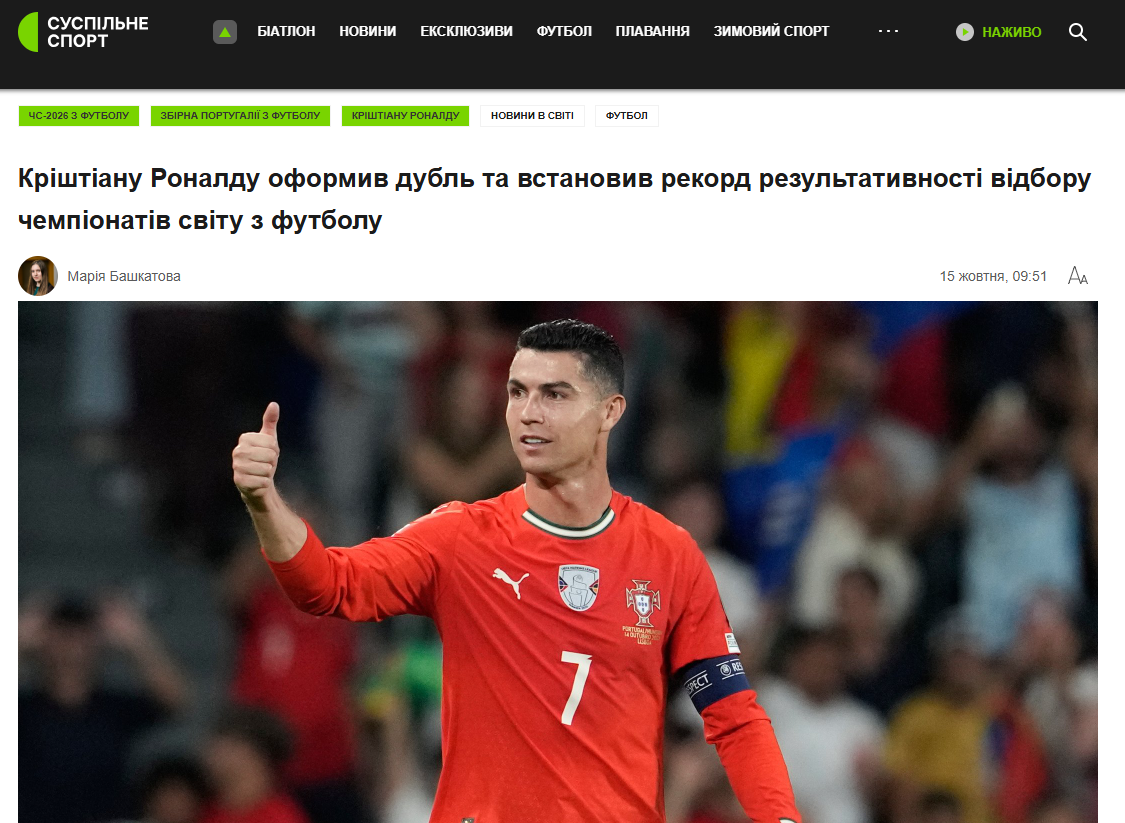Click the live play circle icon
Image resolution: width=1125 pixels, height=823 pixels.
pyautogui.click(x=964, y=32)
